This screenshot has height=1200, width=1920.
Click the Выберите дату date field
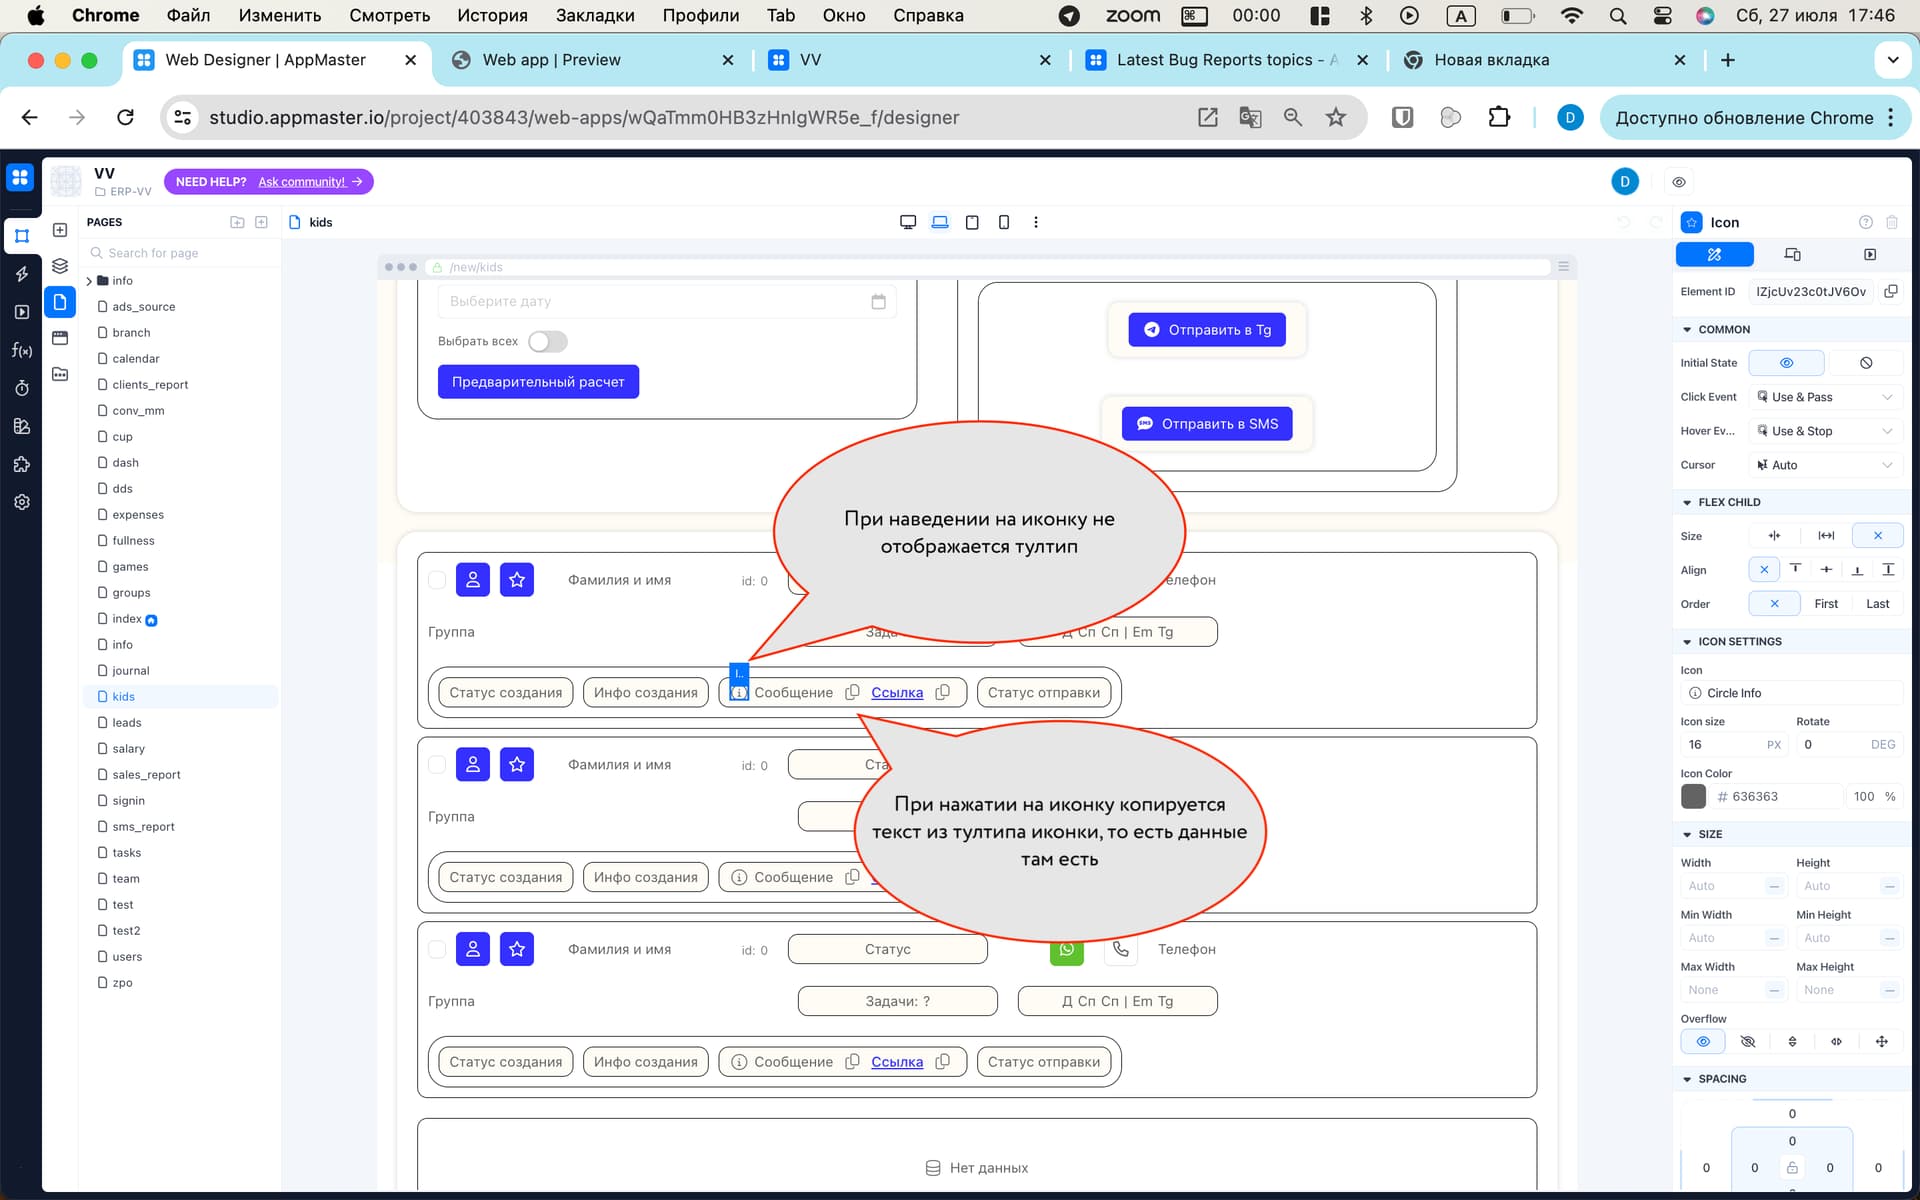[667, 301]
